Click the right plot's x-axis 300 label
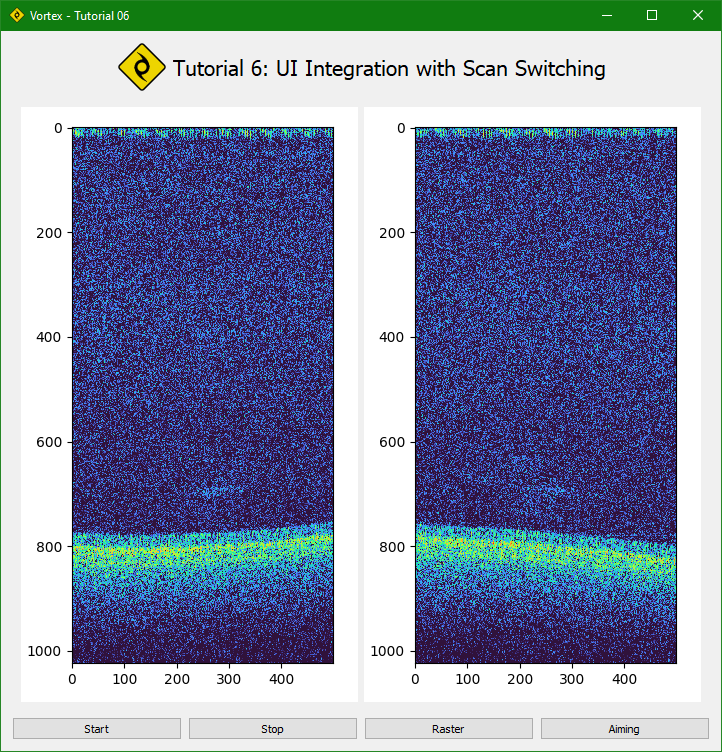This screenshot has width=722, height=752. click(x=572, y=679)
